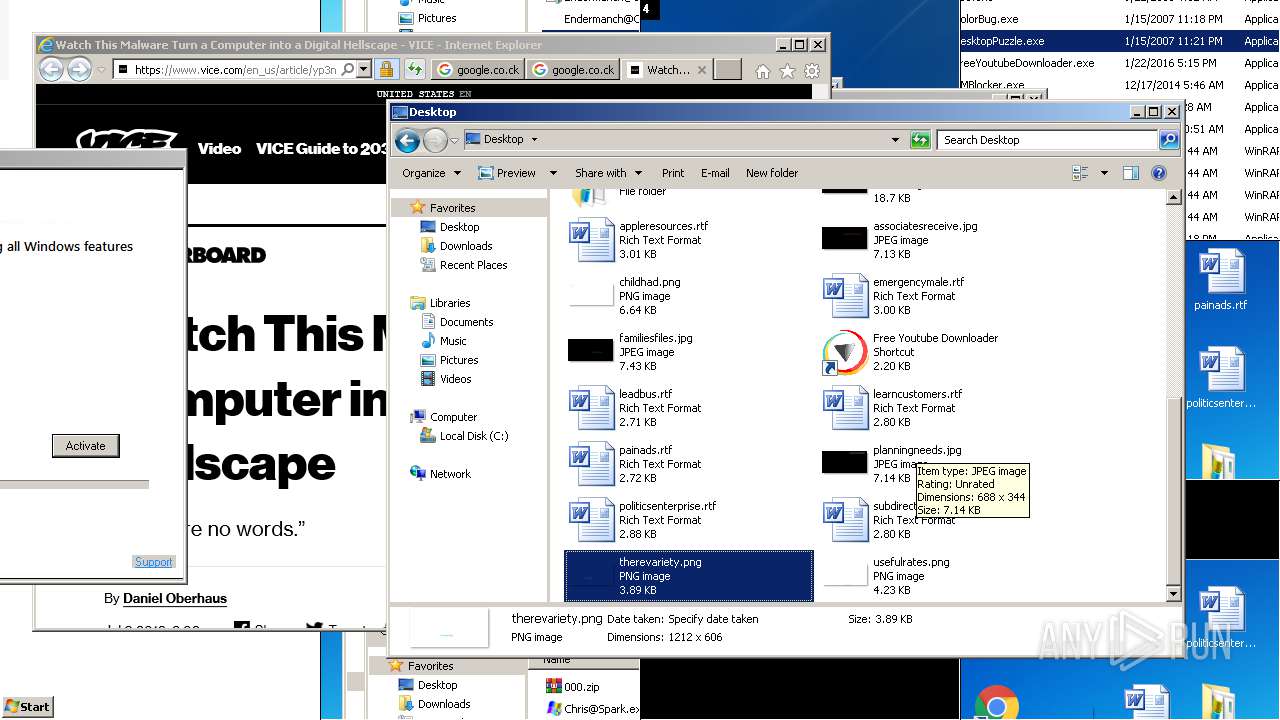
Task: Open recent pages dropdown beside forward button
Action: point(454,141)
